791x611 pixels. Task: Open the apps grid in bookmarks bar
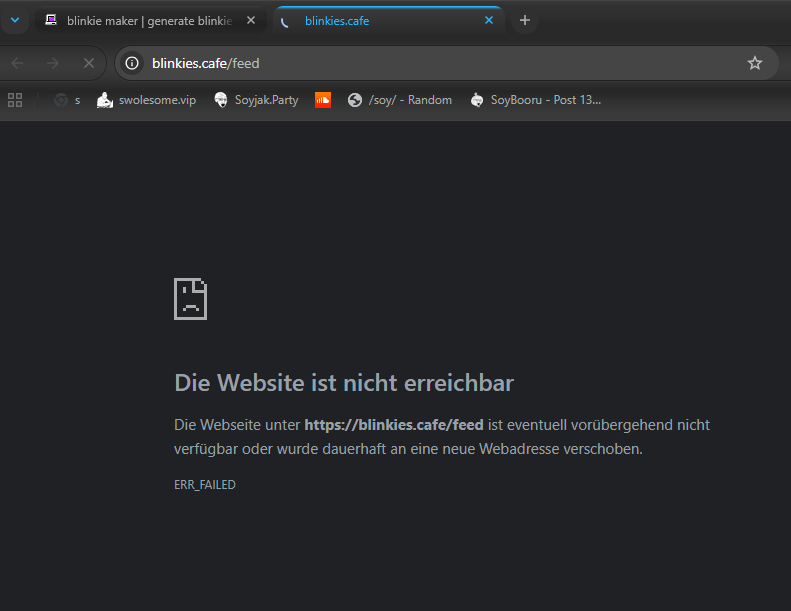click(x=15, y=100)
